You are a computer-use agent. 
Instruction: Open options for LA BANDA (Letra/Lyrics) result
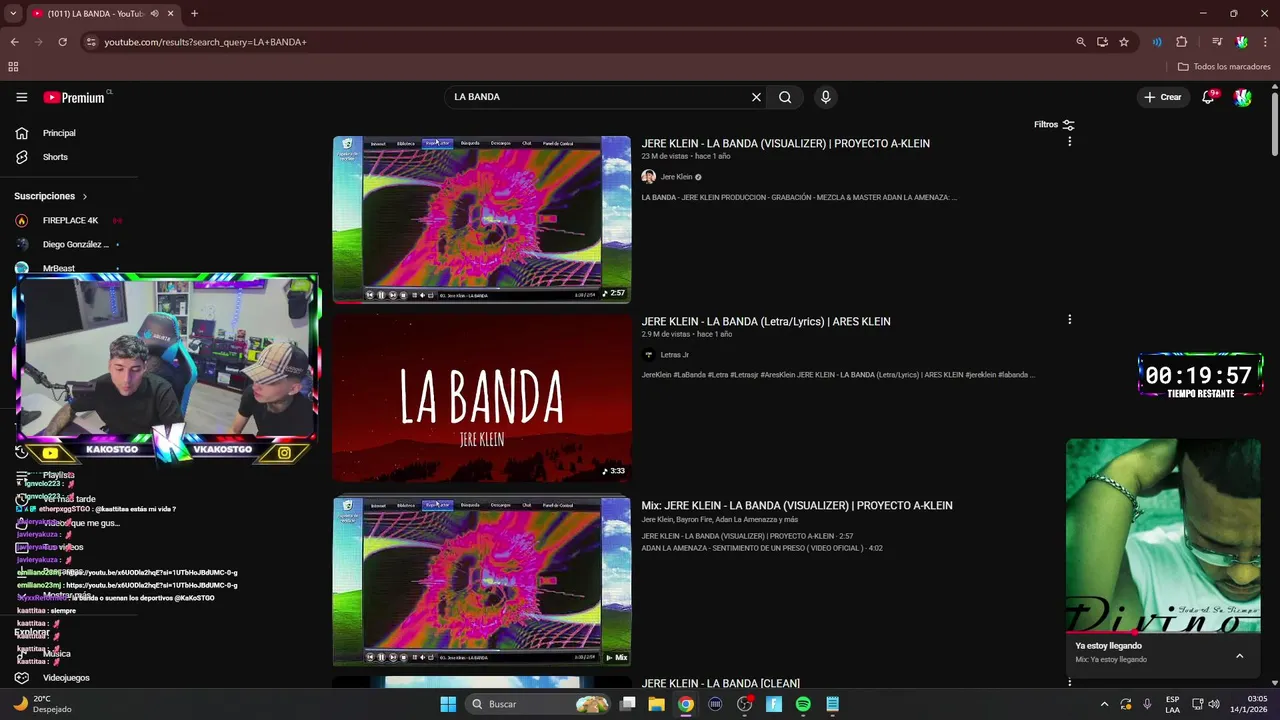pyautogui.click(x=1069, y=320)
